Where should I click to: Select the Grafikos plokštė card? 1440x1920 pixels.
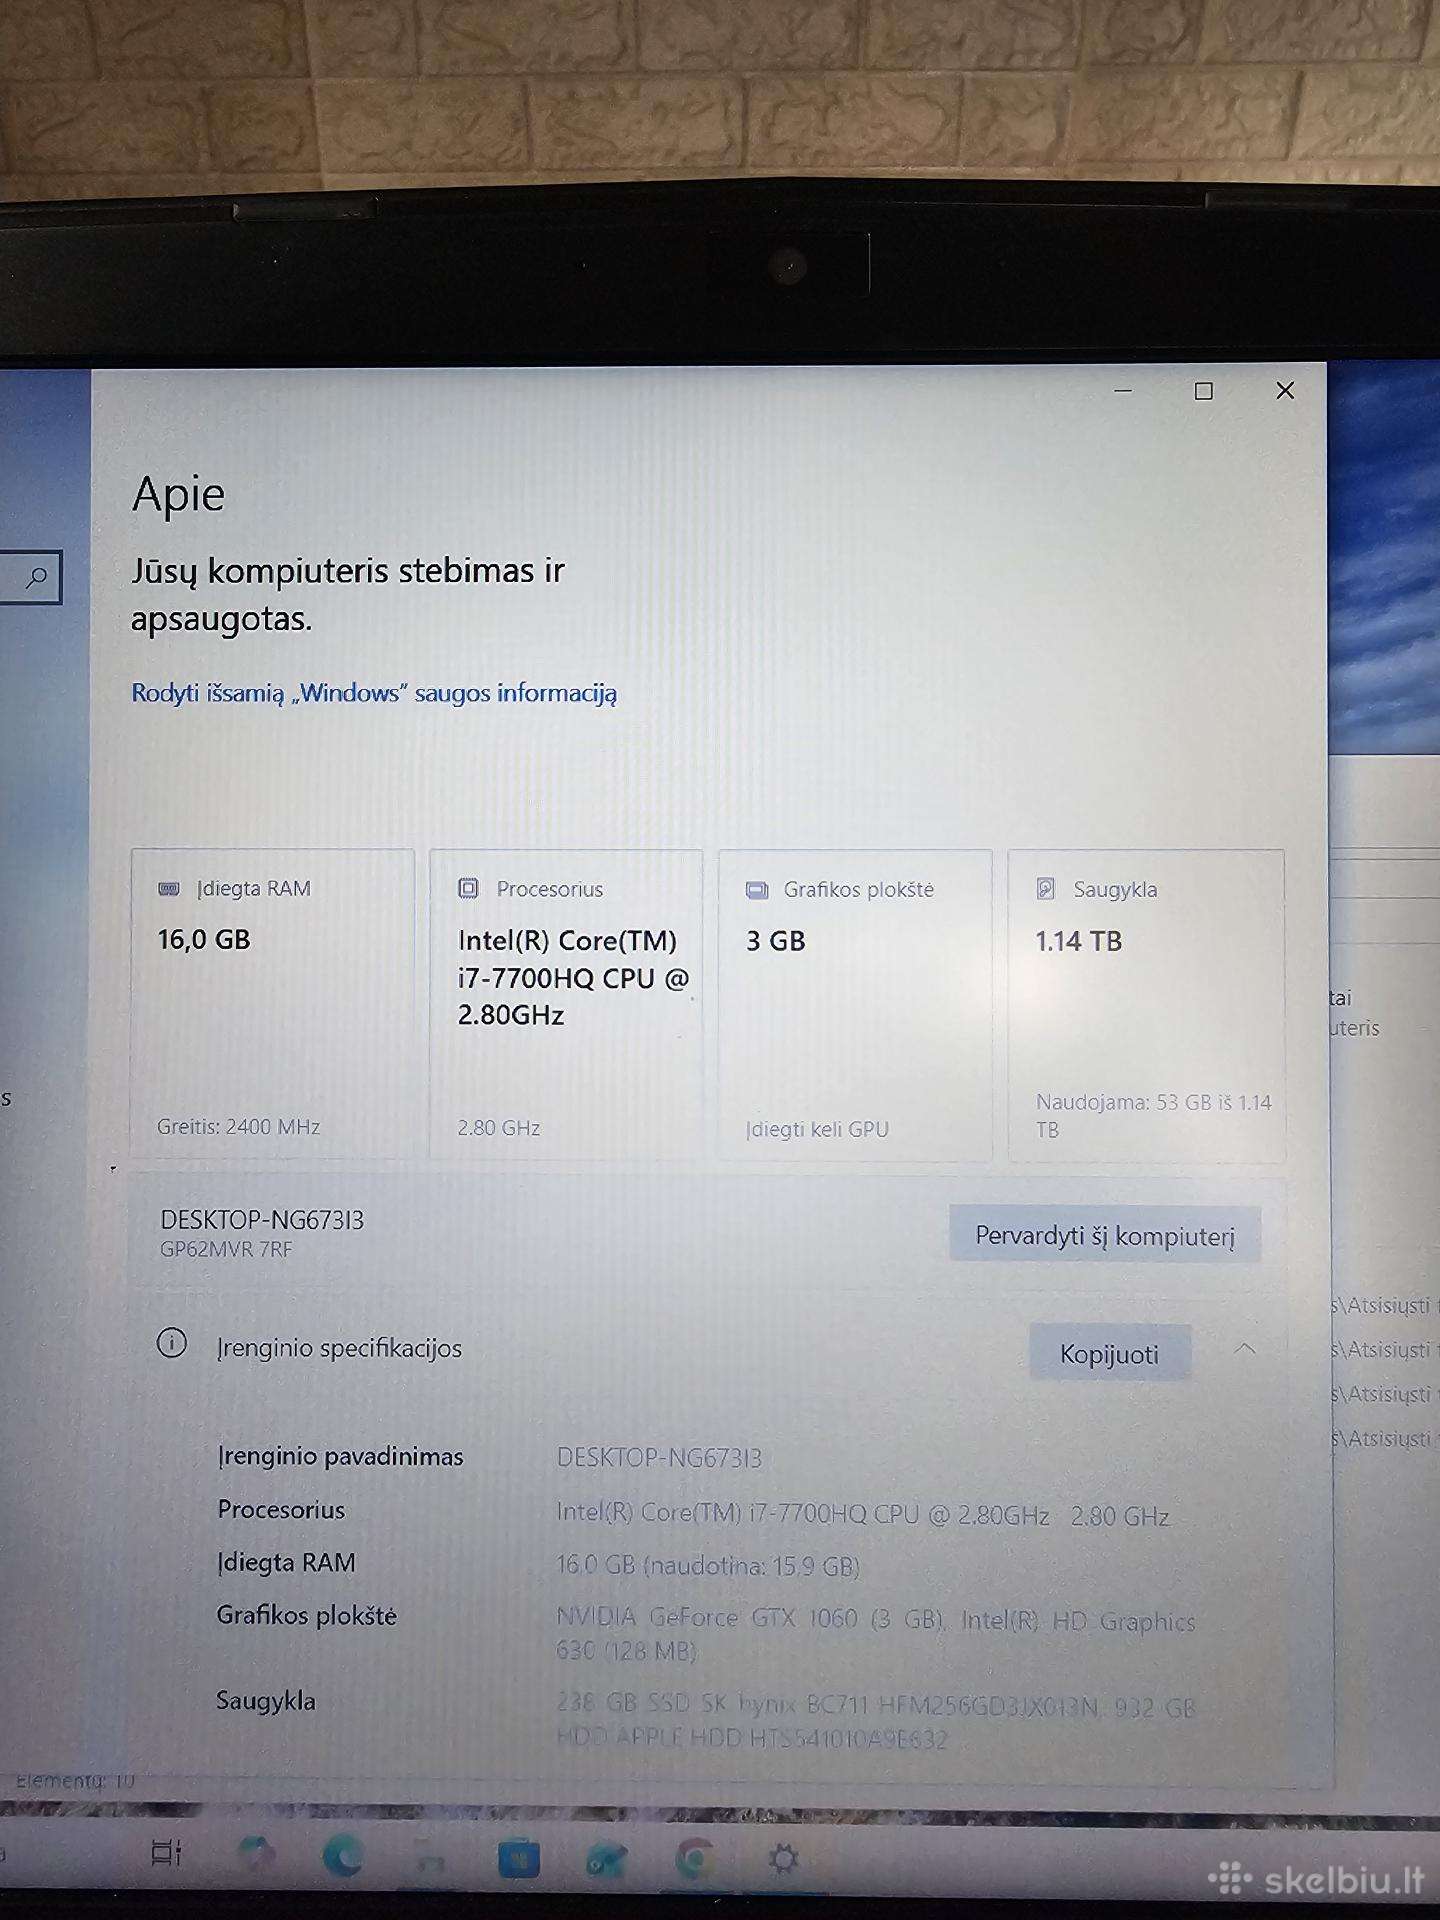click(x=855, y=1005)
